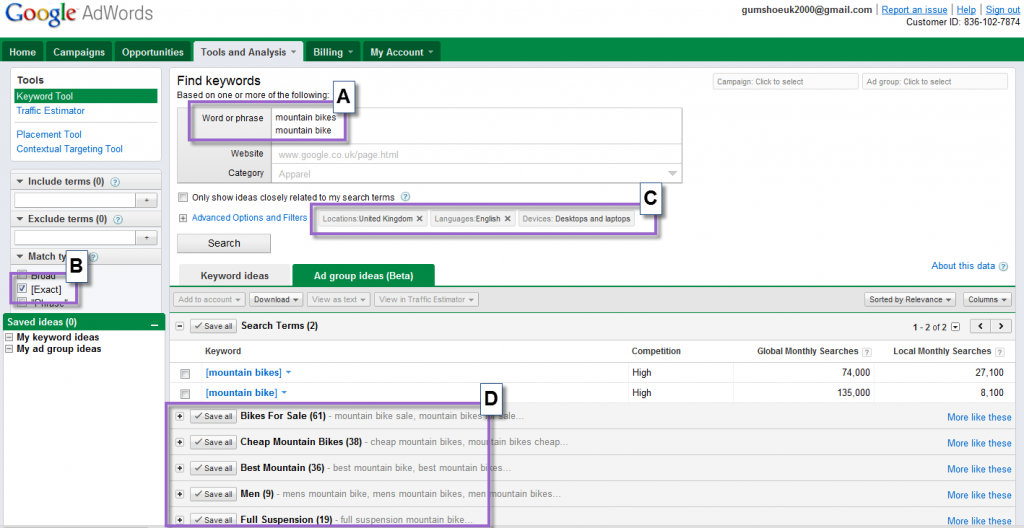The width and height of the screenshot is (1024, 528).
Task: Go to next page of results arrow
Action: tap(1000, 326)
